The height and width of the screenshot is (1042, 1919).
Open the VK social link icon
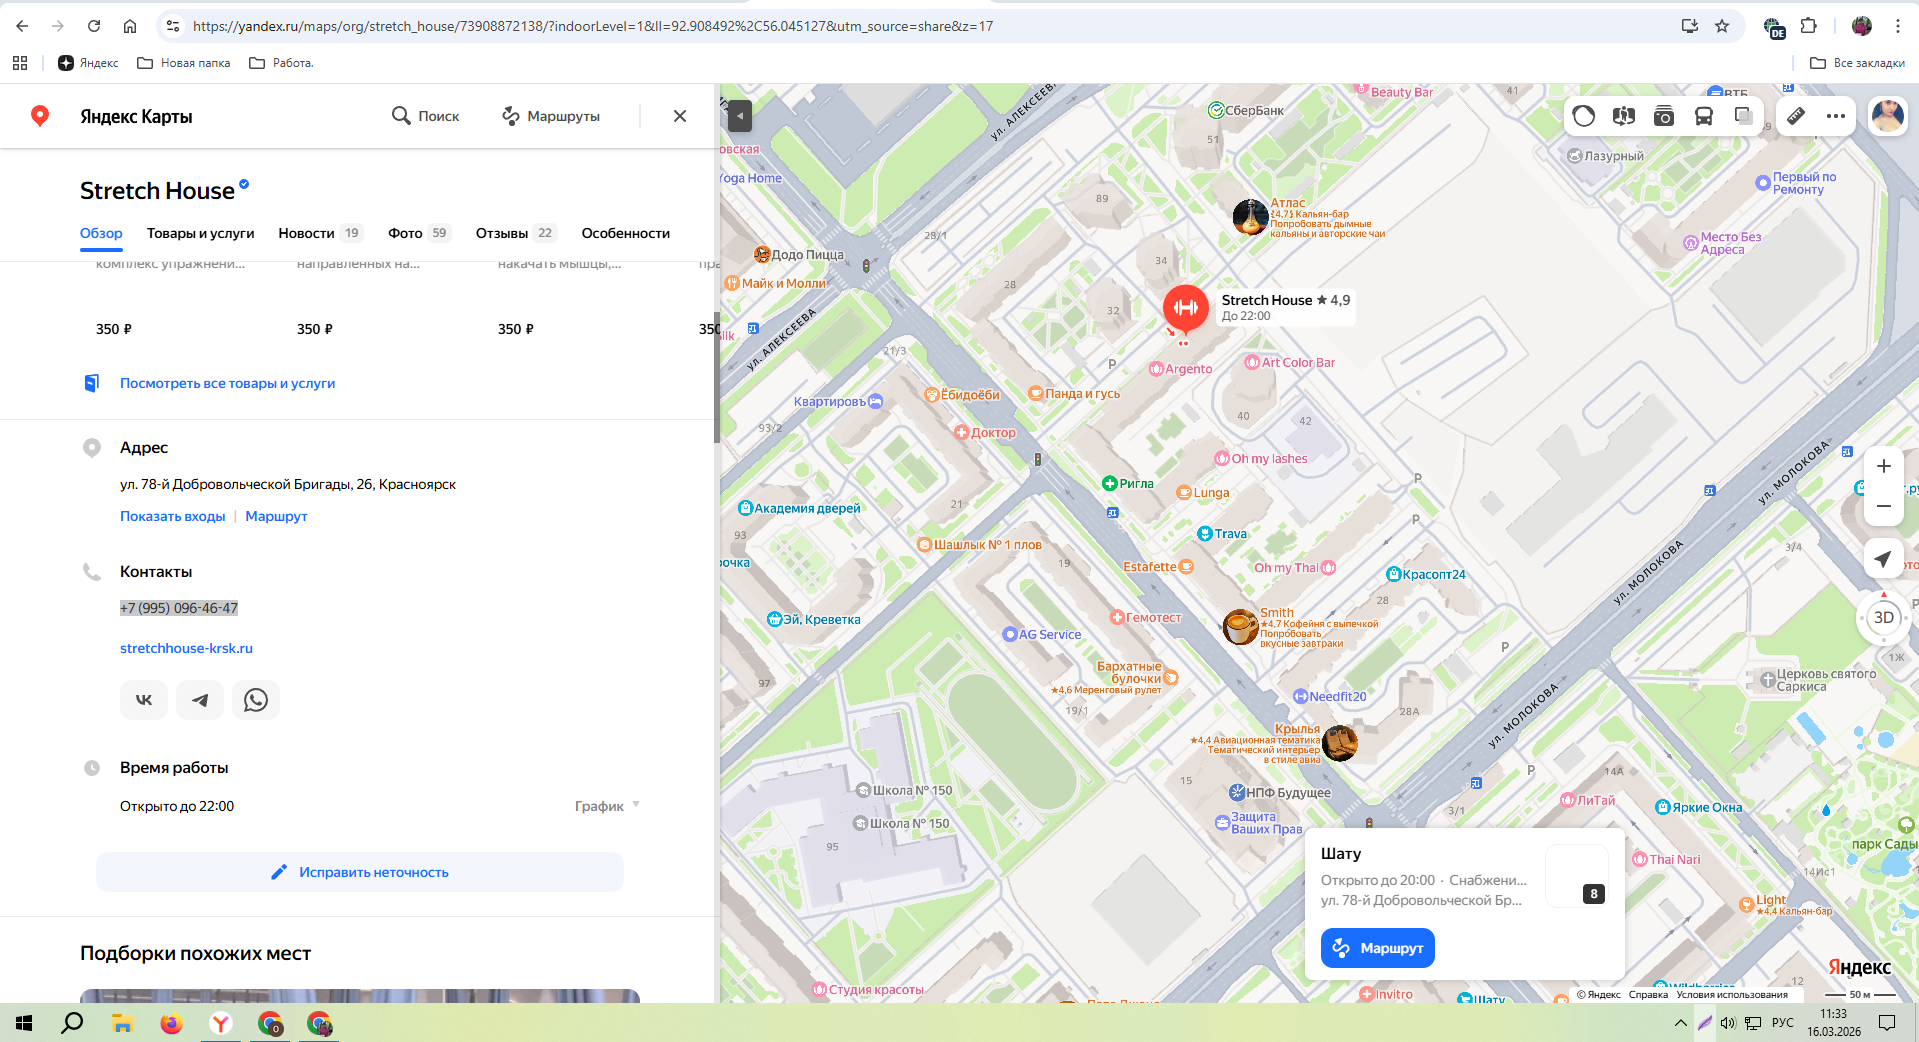[144, 700]
